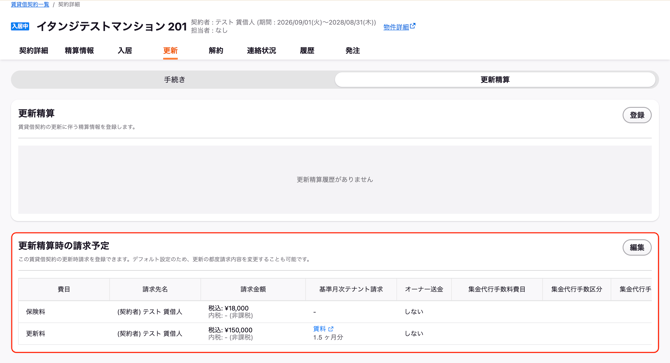Click the 入居中 status badge
Viewport: 670px width, 363px height.
point(20,26)
